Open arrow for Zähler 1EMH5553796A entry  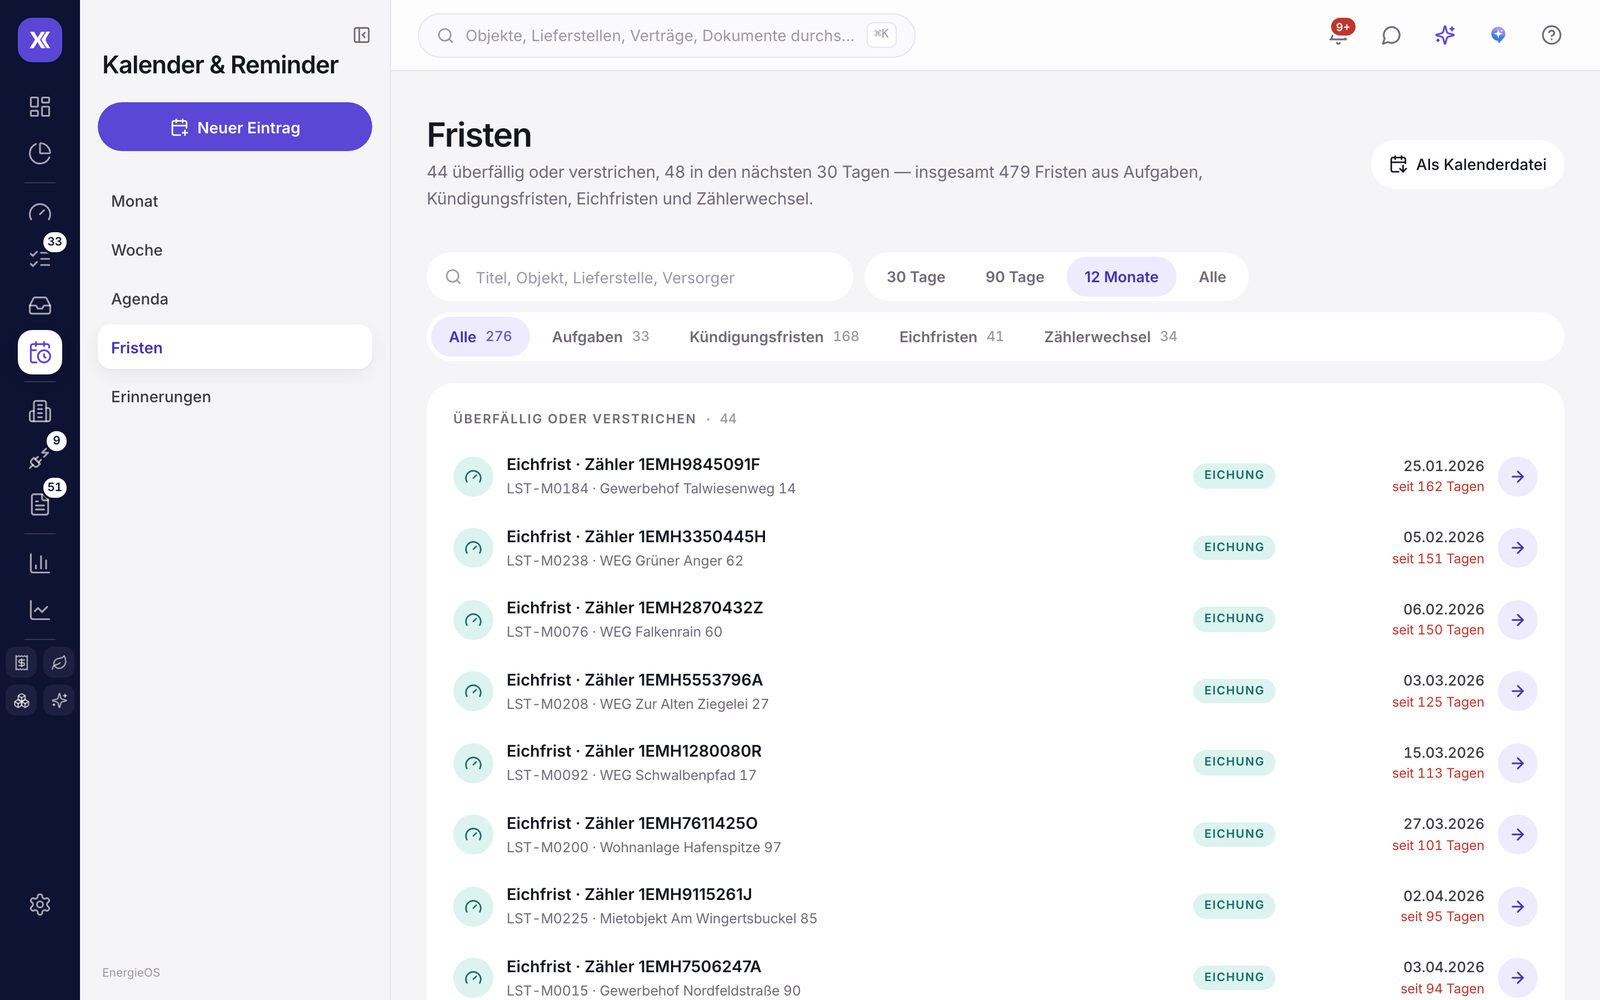[x=1517, y=691]
